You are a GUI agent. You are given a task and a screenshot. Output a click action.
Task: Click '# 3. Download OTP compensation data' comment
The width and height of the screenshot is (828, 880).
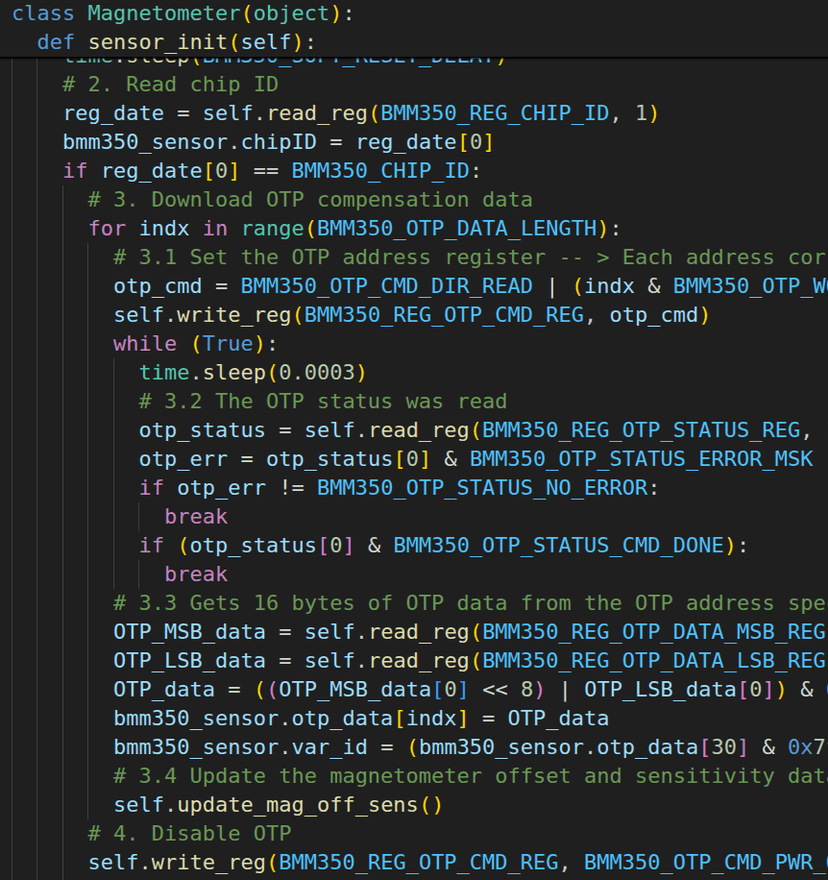click(310, 200)
